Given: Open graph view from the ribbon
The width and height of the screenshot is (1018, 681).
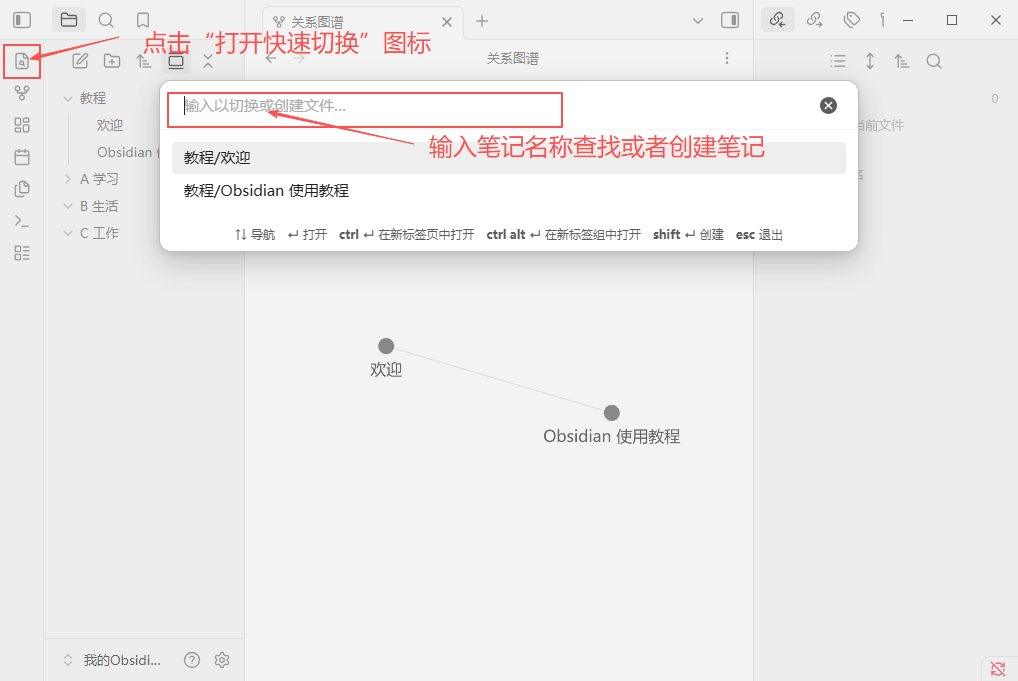Looking at the screenshot, I should pos(22,93).
